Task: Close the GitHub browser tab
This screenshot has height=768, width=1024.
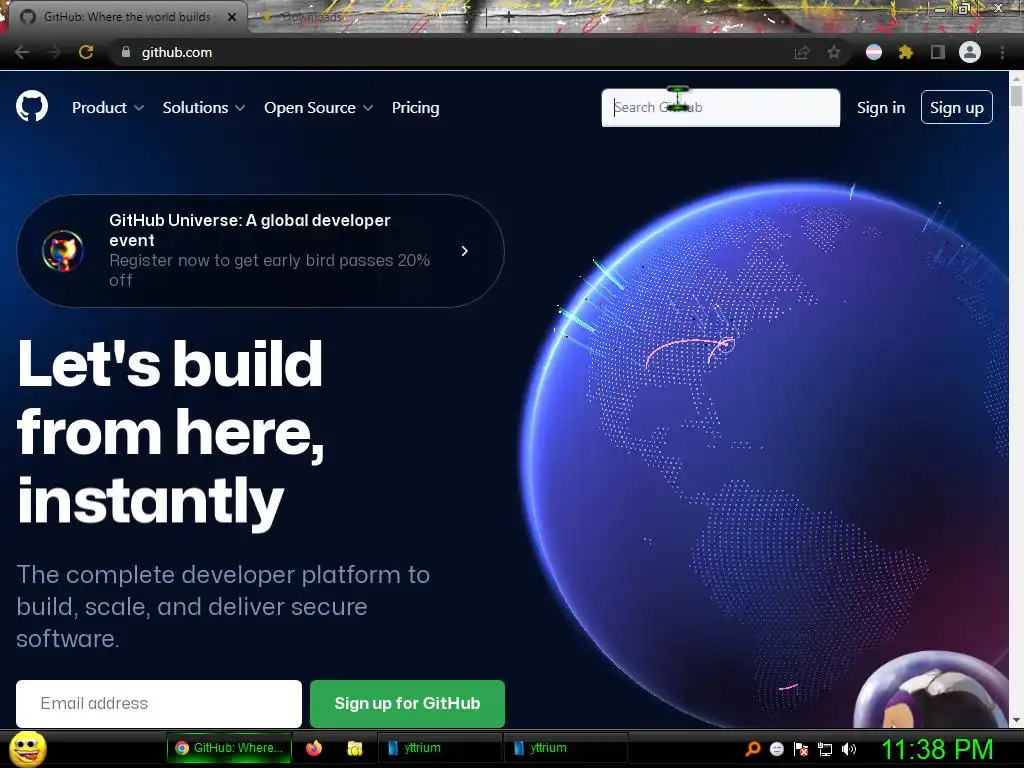Action: pyautogui.click(x=232, y=17)
